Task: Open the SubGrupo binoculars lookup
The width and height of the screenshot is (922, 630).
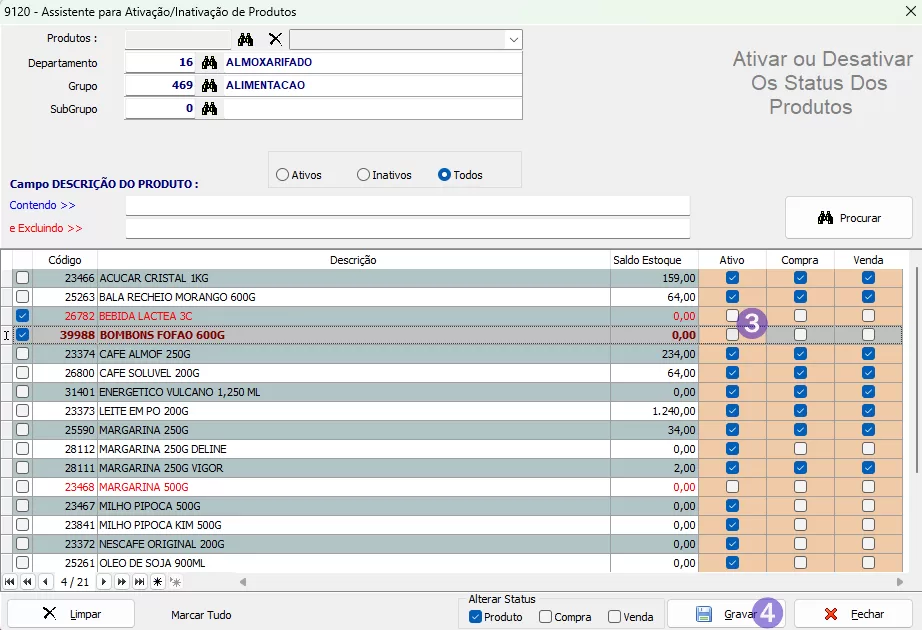Action: pos(209,108)
